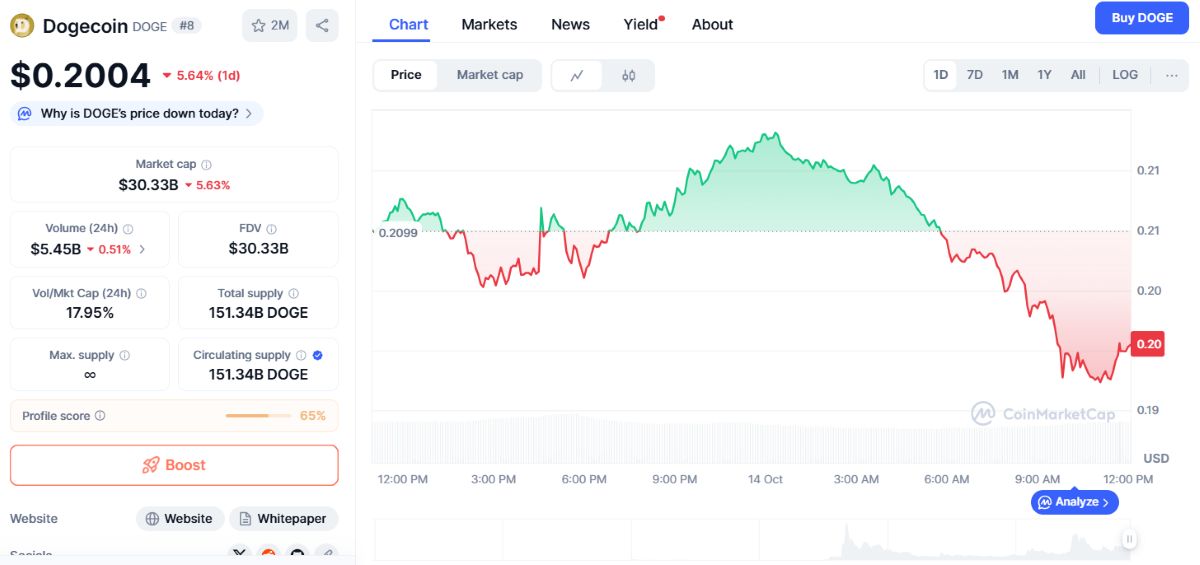This screenshot has height=565, width=1200.
Task: Select the All time range
Action: click(x=1078, y=75)
